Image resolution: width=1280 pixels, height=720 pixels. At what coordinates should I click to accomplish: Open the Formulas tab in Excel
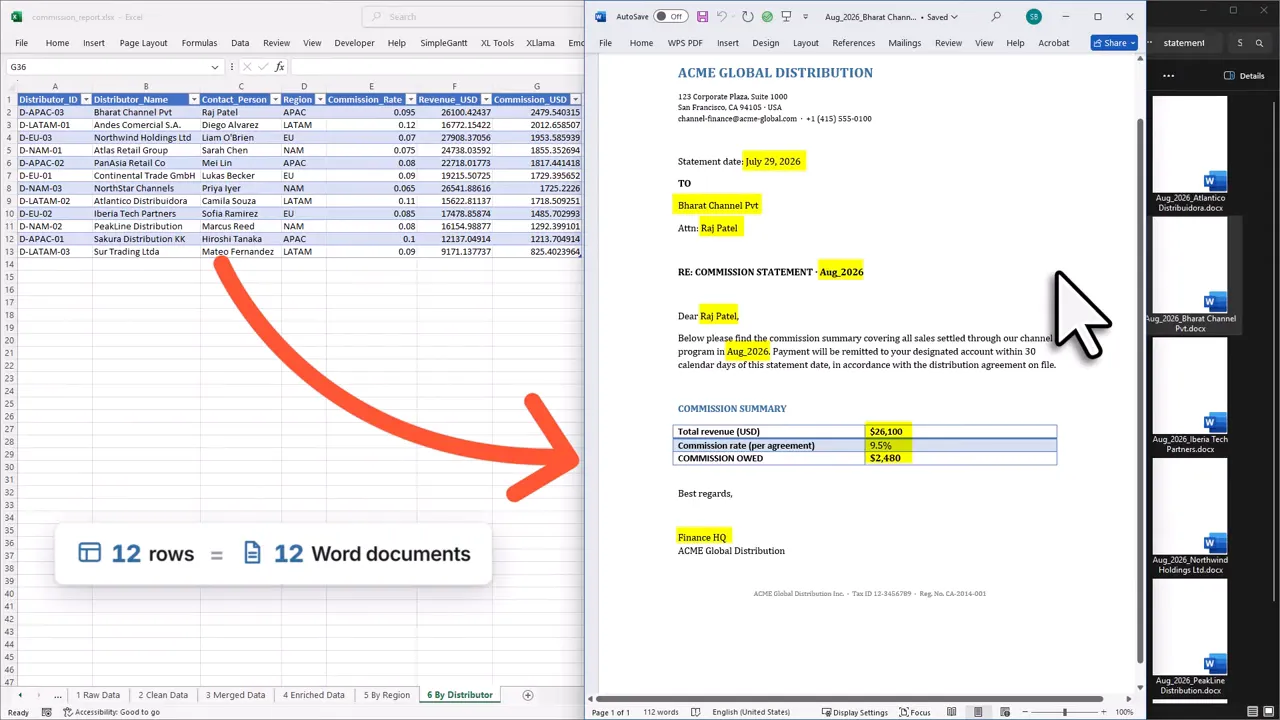pyautogui.click(x=199, y=43)
